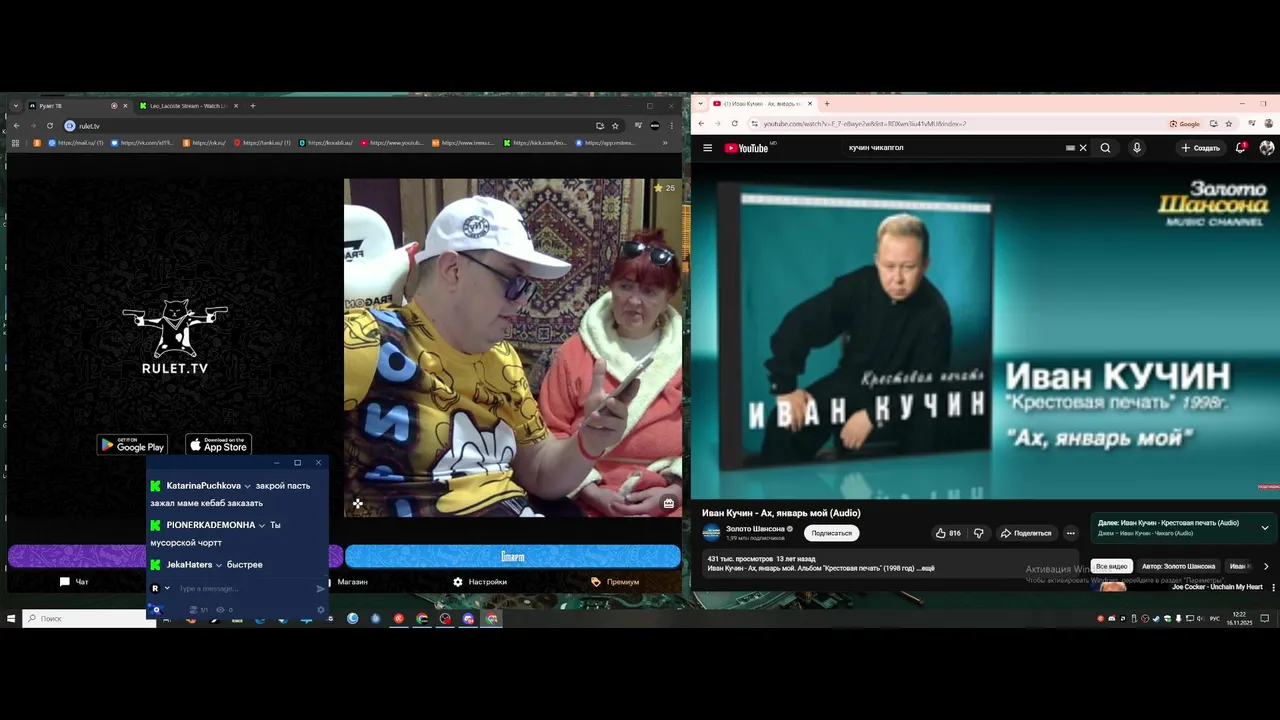Screen dimensions: 1280x720
Task: Expand the KatarinaPuchkova chat user dropdown
Action: [x=247, y=486]
